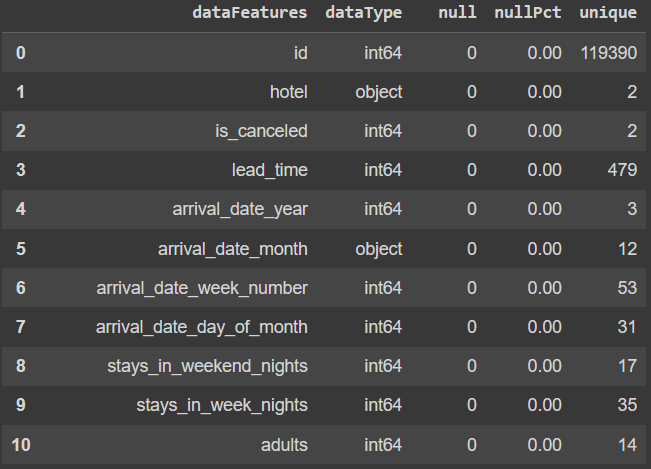Select the nullPct 0.00 in the lead_time row
Screen dimensions: 651x469
tap(544, 170)
